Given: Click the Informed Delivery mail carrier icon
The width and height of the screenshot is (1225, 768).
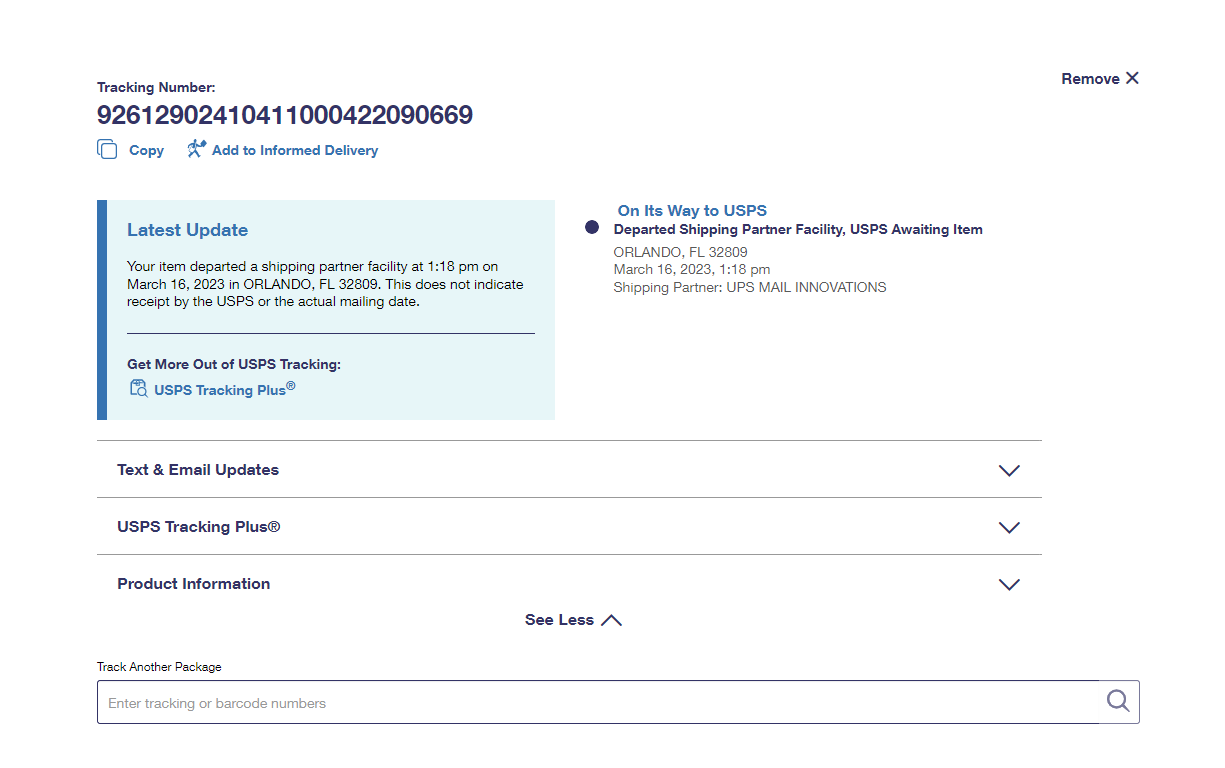Looking at the screenshot, I should tap(197, 149).
